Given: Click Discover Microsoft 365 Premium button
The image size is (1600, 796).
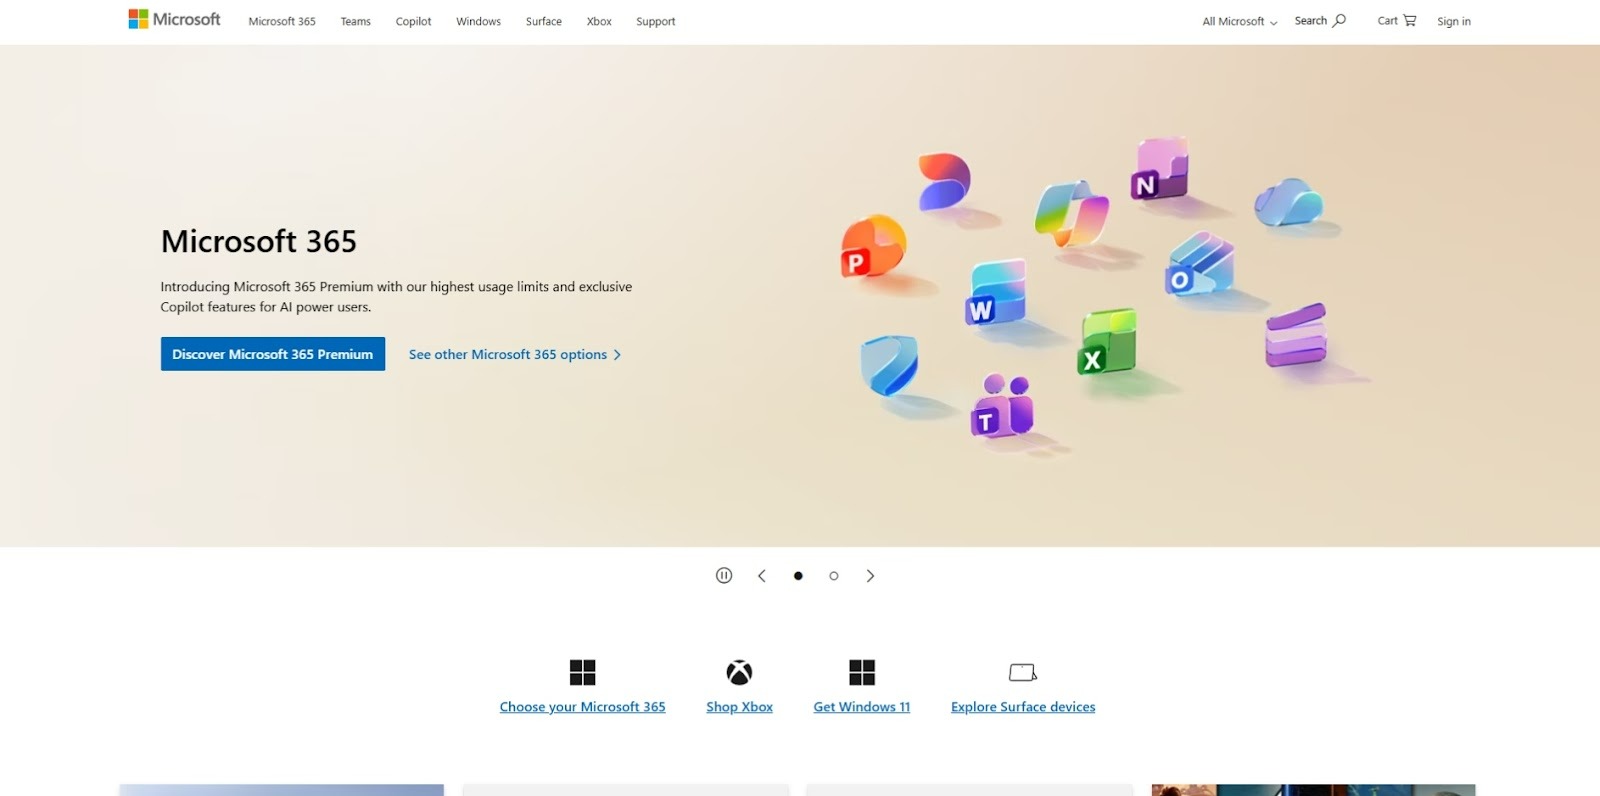Looking at the screenshot, I should 273,354.
